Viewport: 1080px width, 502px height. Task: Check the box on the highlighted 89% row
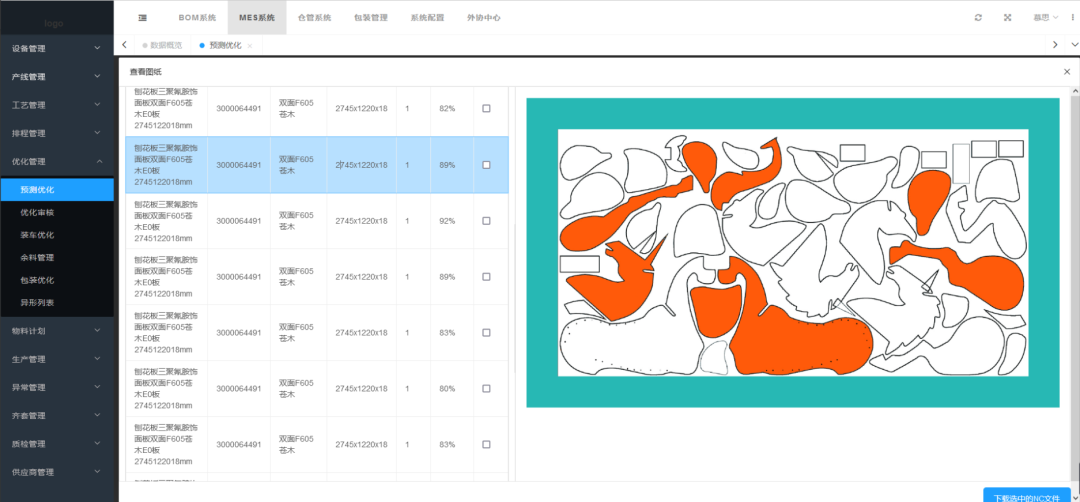pyautogui.click(x=486, y=165)
